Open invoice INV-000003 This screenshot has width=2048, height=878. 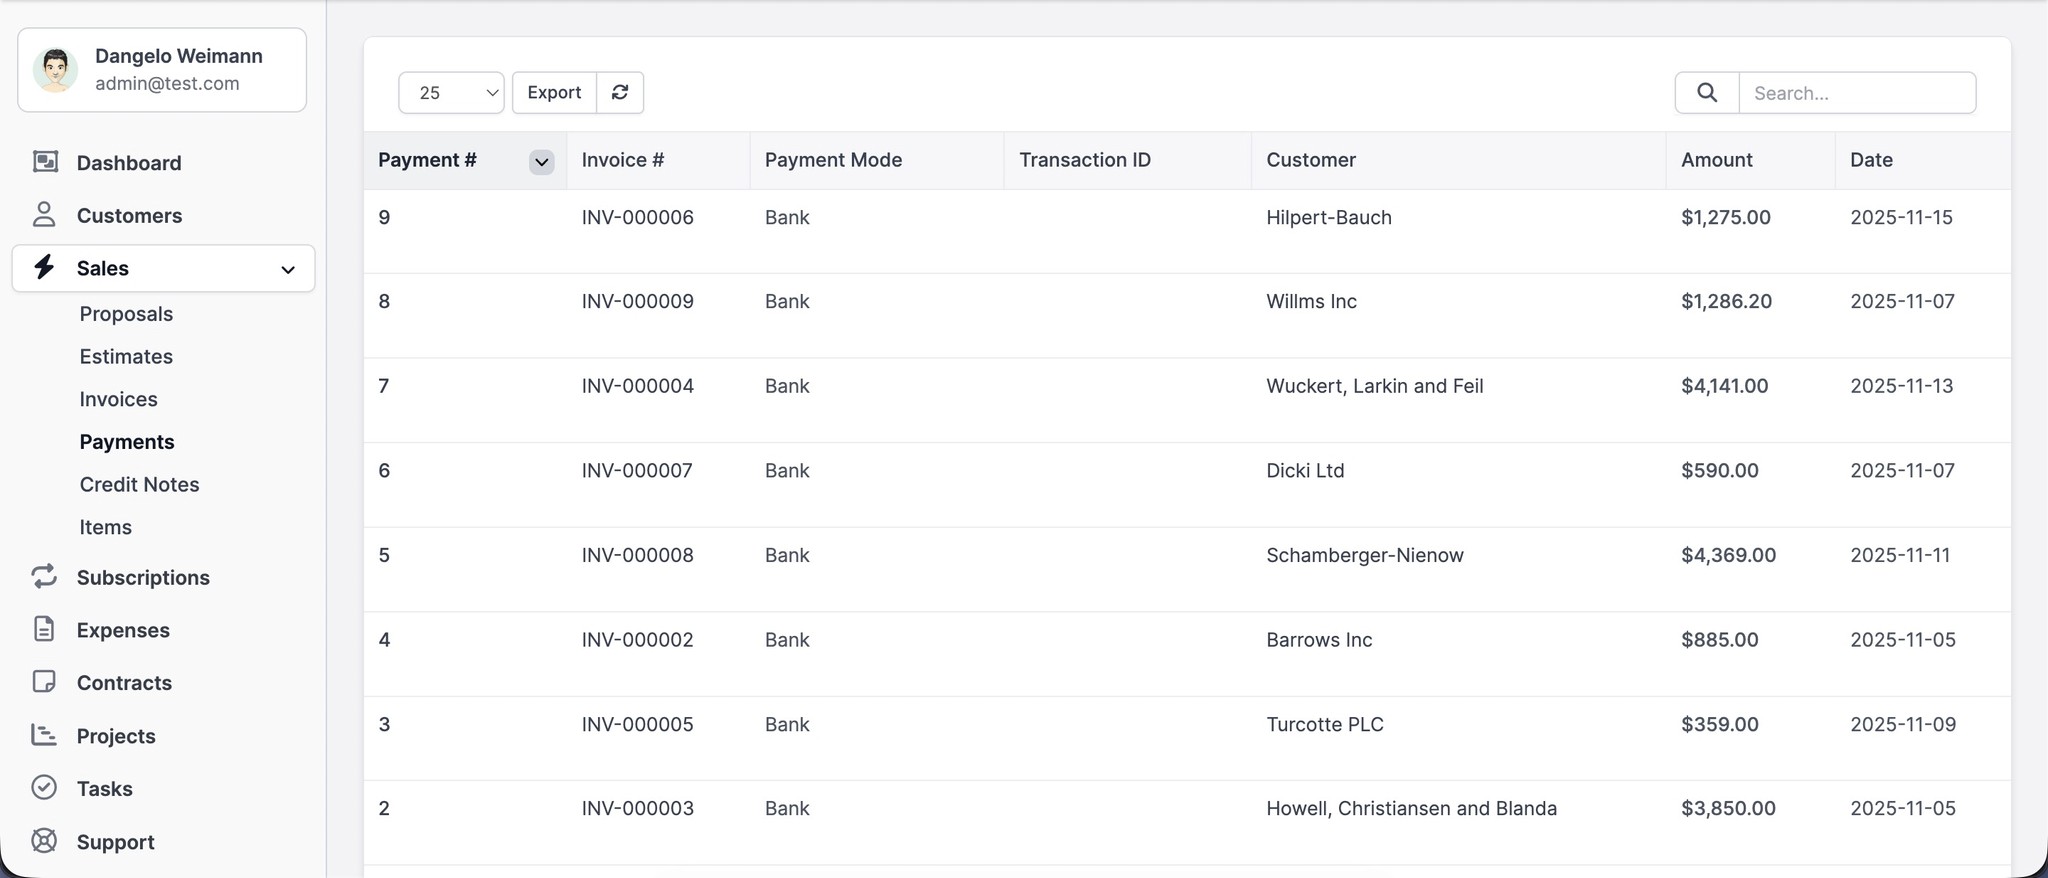(x=638, y=808)
